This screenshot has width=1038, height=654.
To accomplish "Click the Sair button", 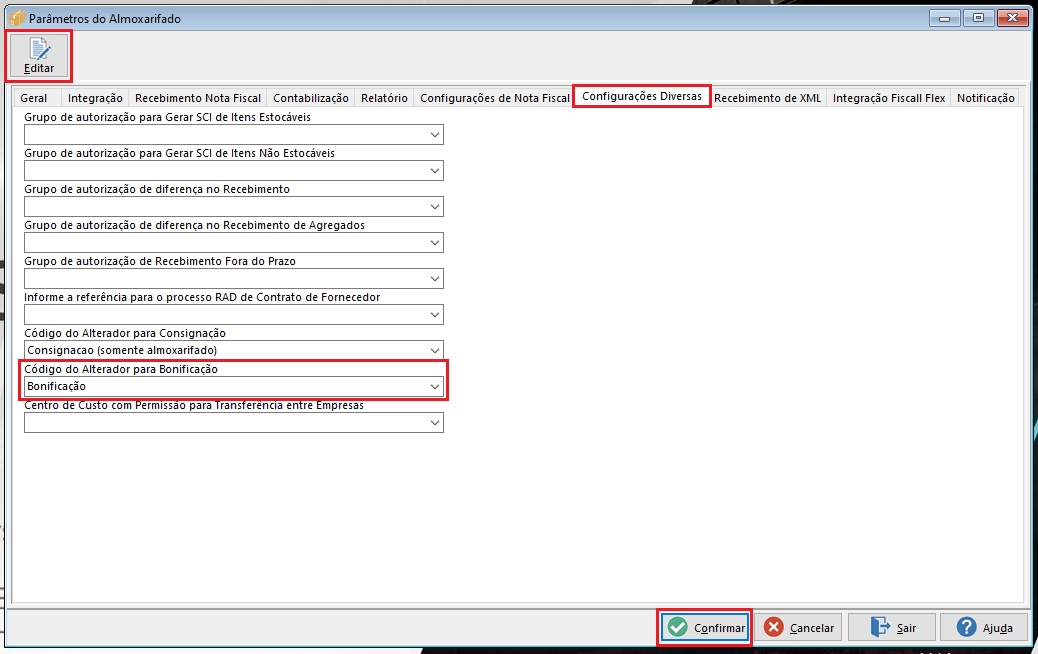I will (x=892, y=627).
